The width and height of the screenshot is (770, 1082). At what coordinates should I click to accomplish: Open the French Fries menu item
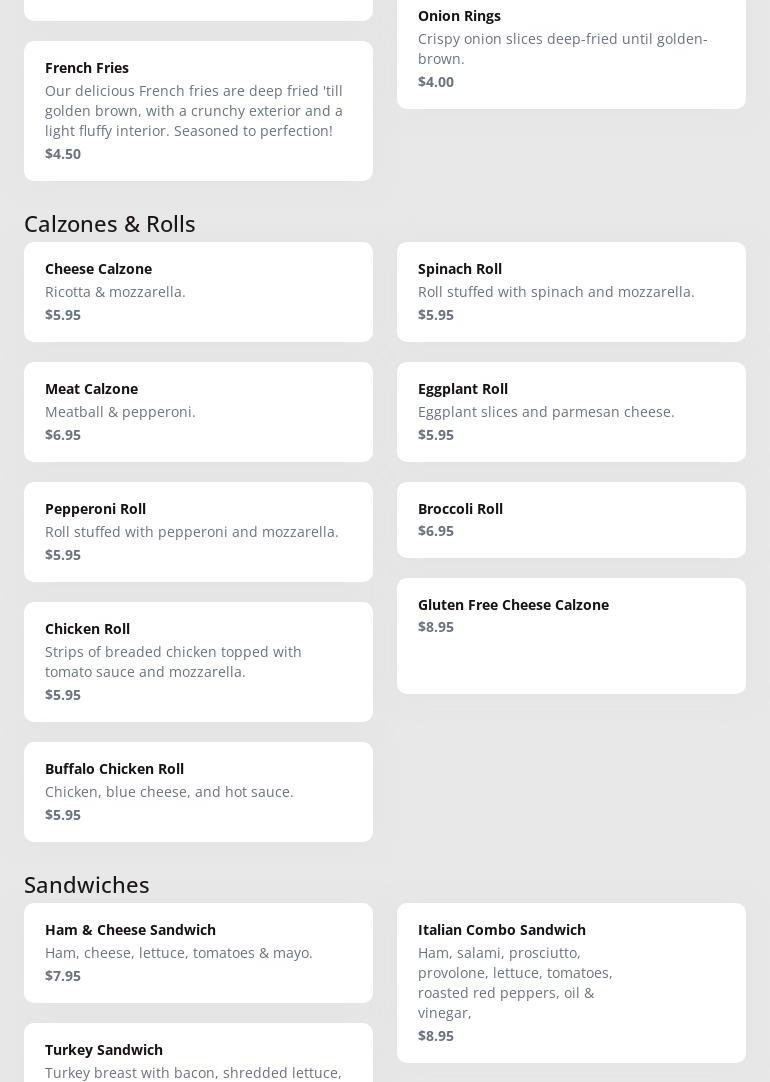[x=198, y=110]
